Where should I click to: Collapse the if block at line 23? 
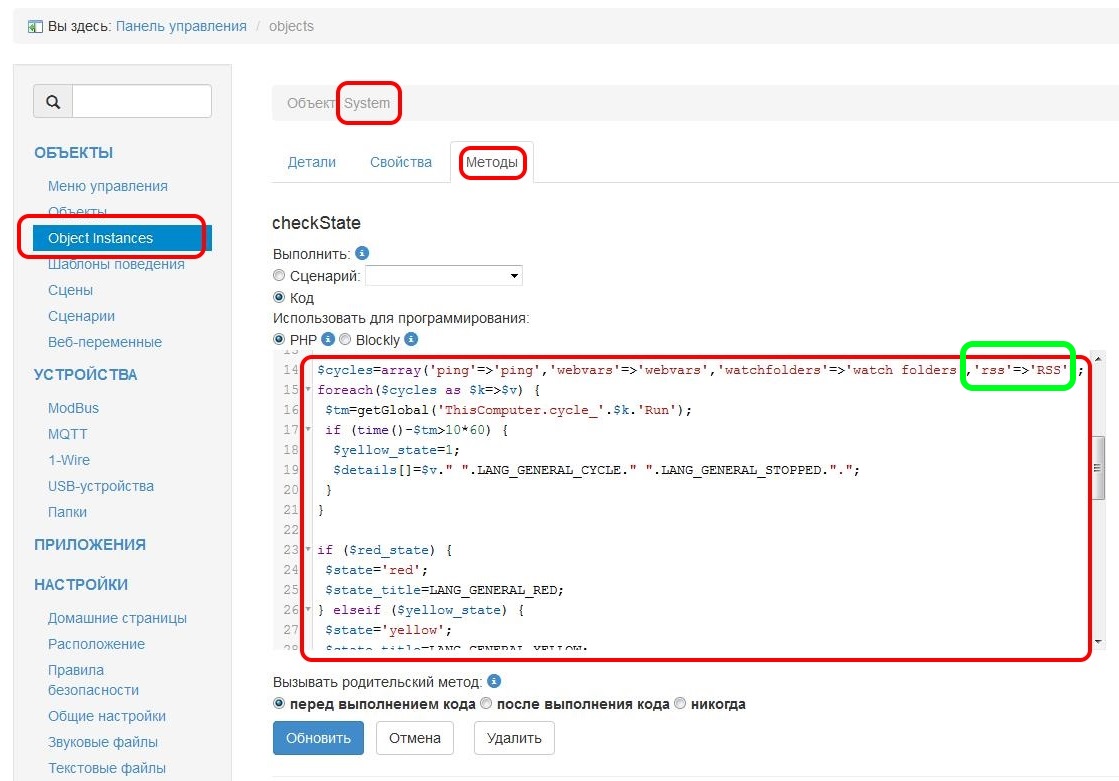(x=308, y=549)
